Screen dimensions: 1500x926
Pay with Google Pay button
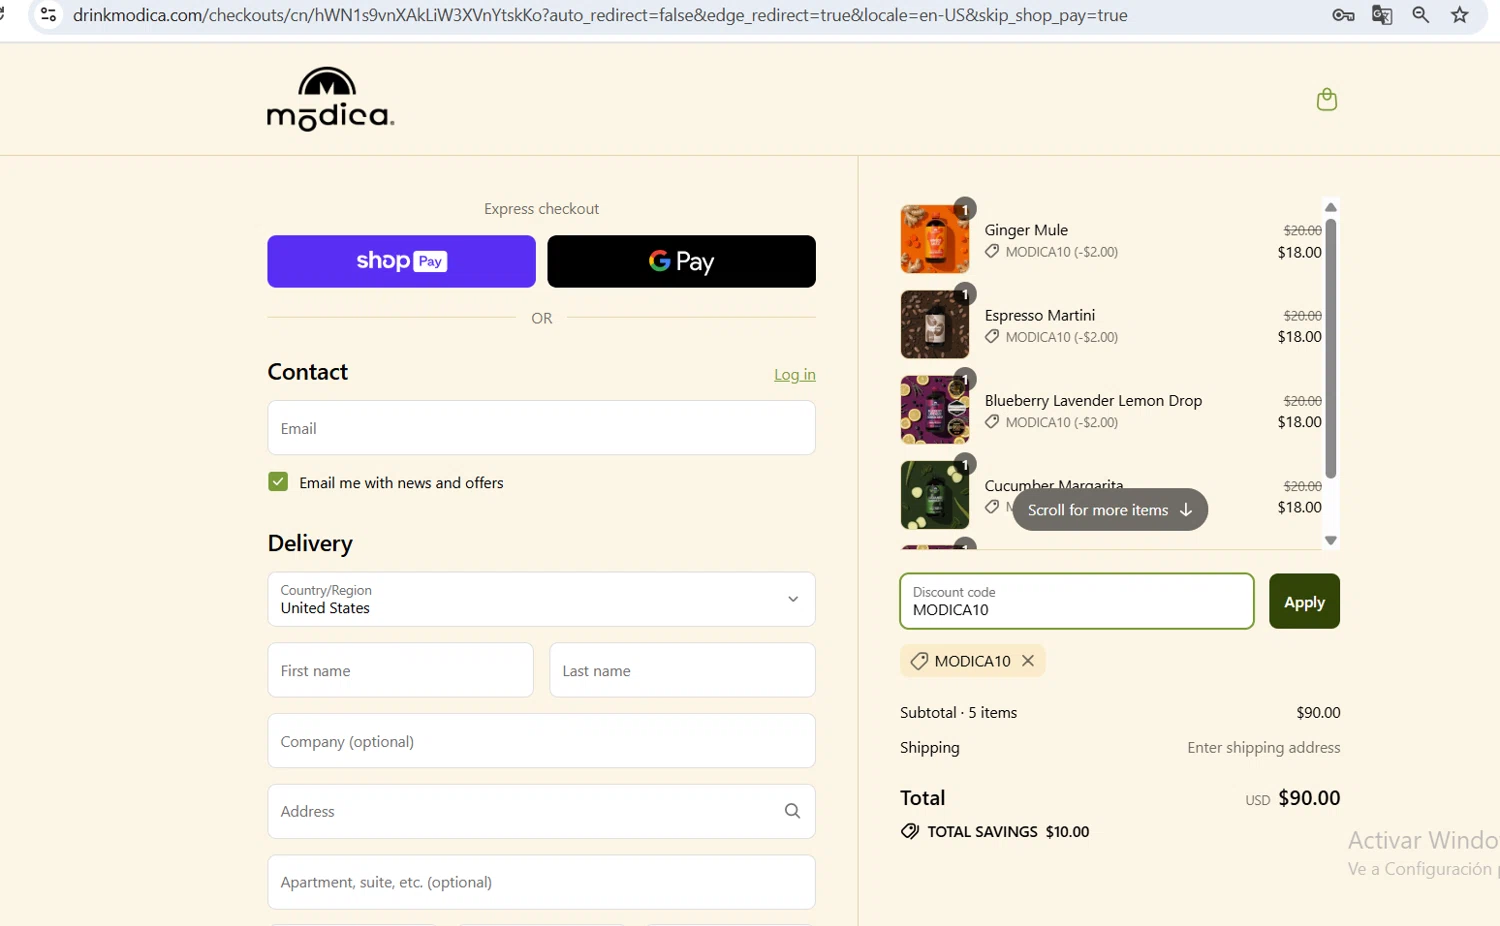681,261
